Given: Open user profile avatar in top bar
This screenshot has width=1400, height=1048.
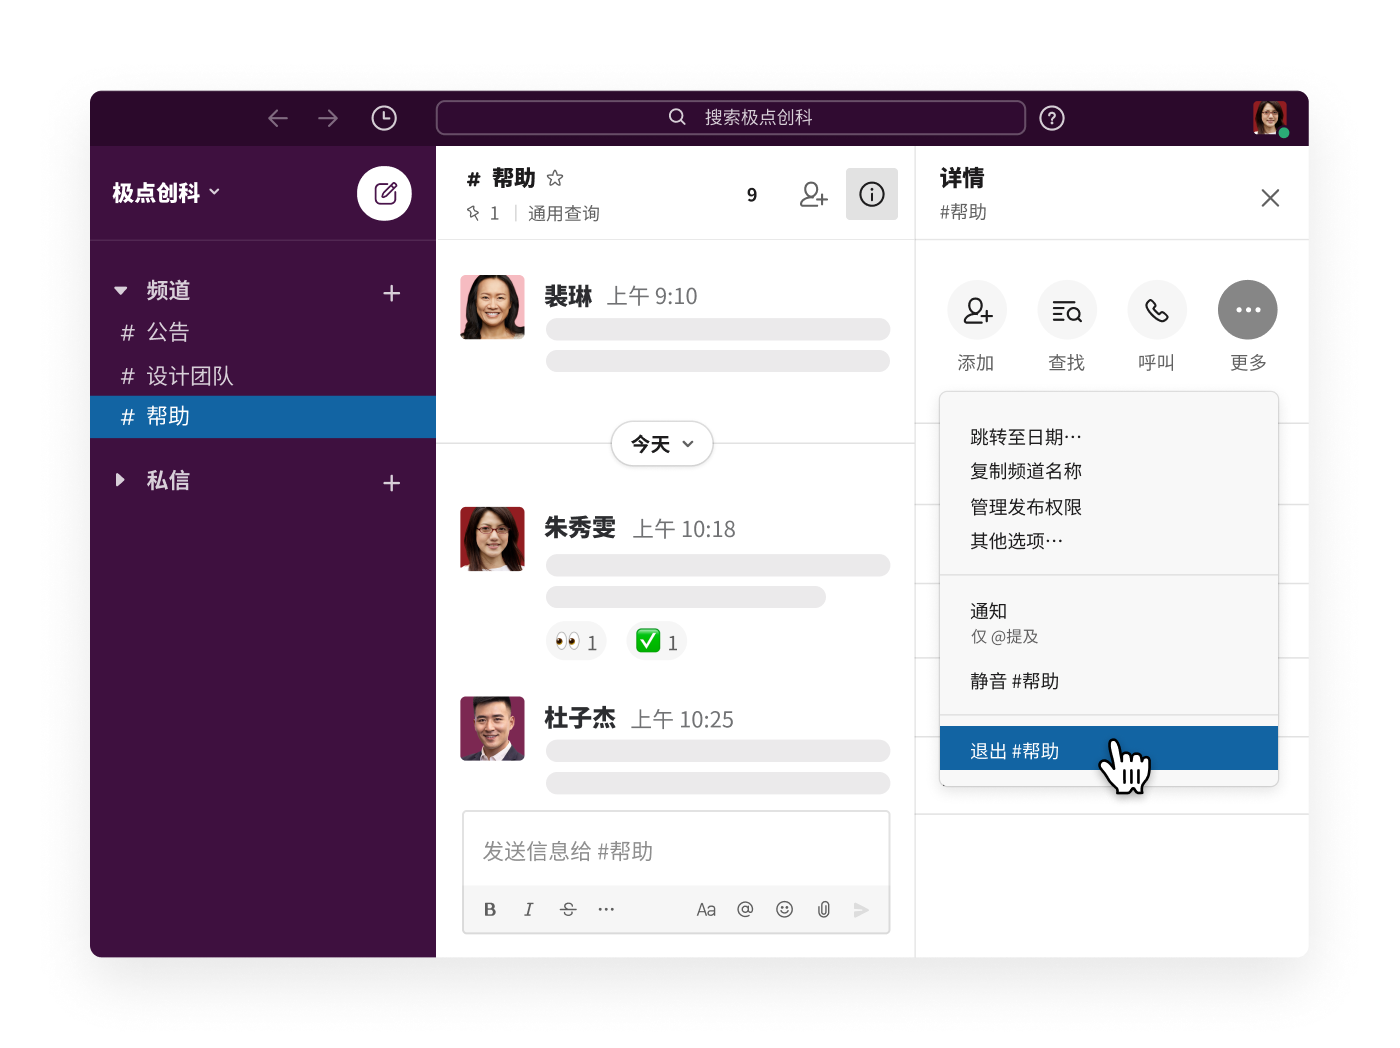Looking at the screenshot, I should (1270, 118).
